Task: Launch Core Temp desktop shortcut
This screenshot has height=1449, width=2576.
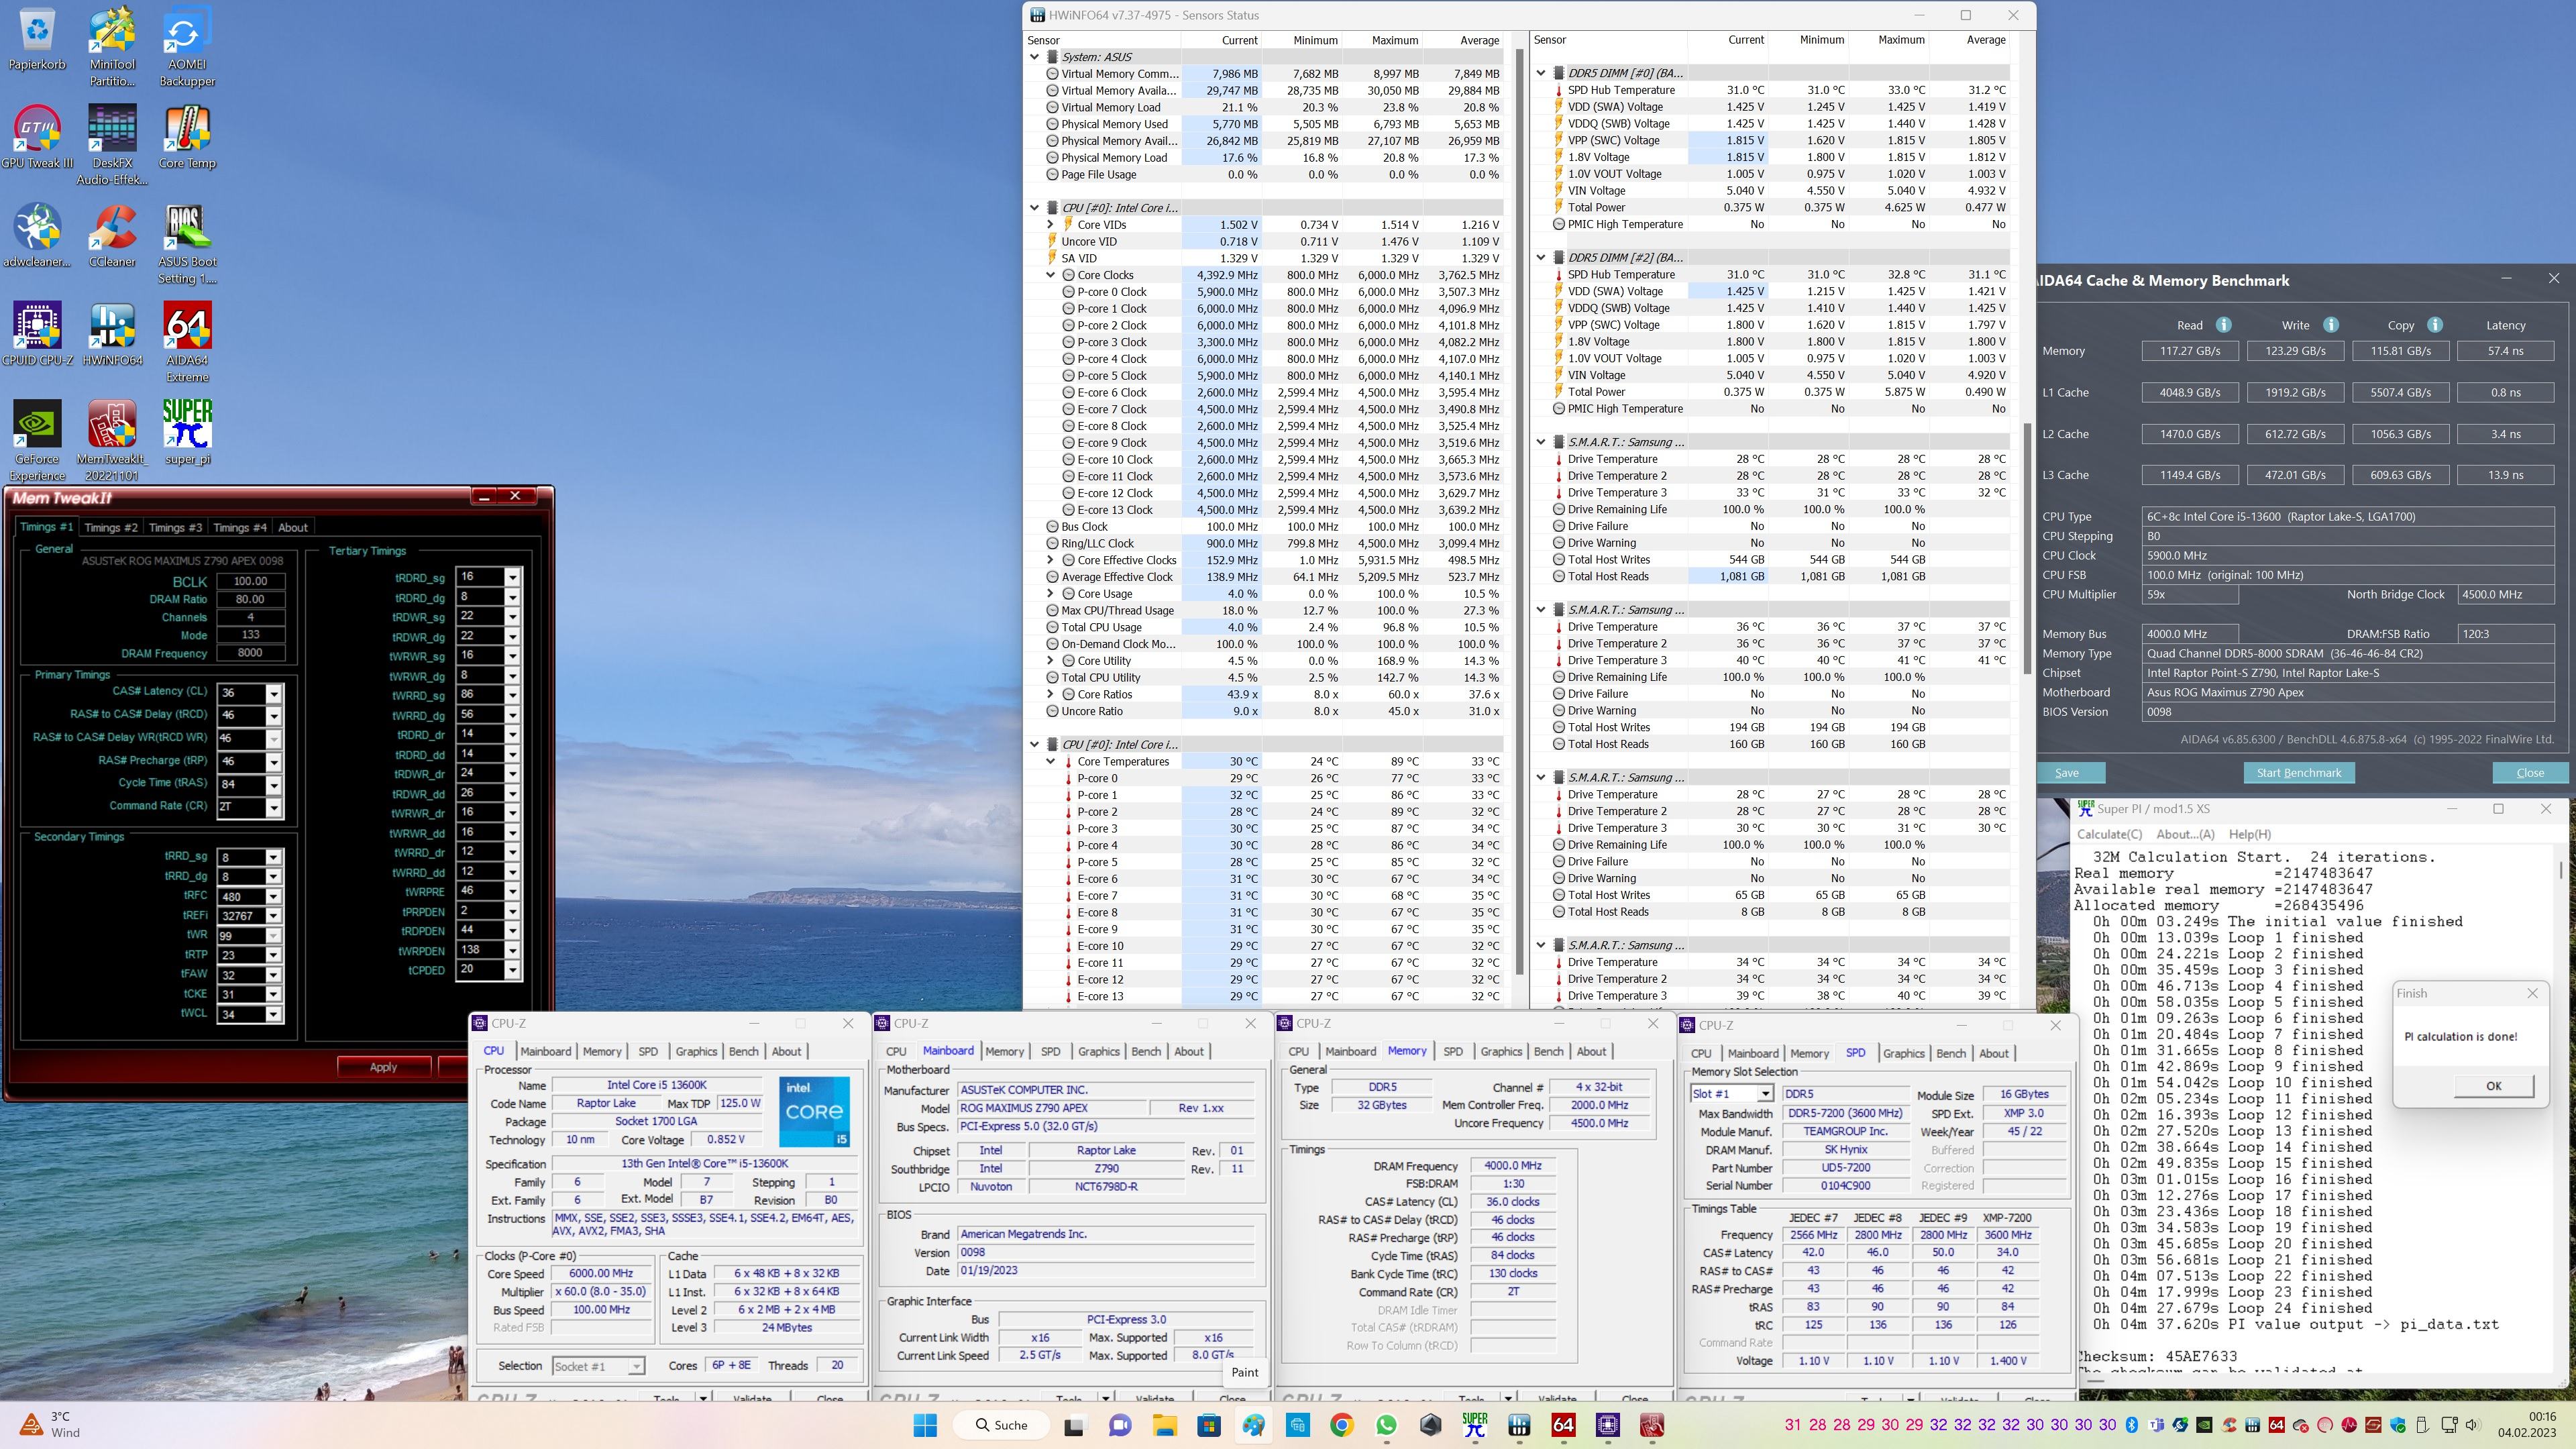Action: (187, 137)
